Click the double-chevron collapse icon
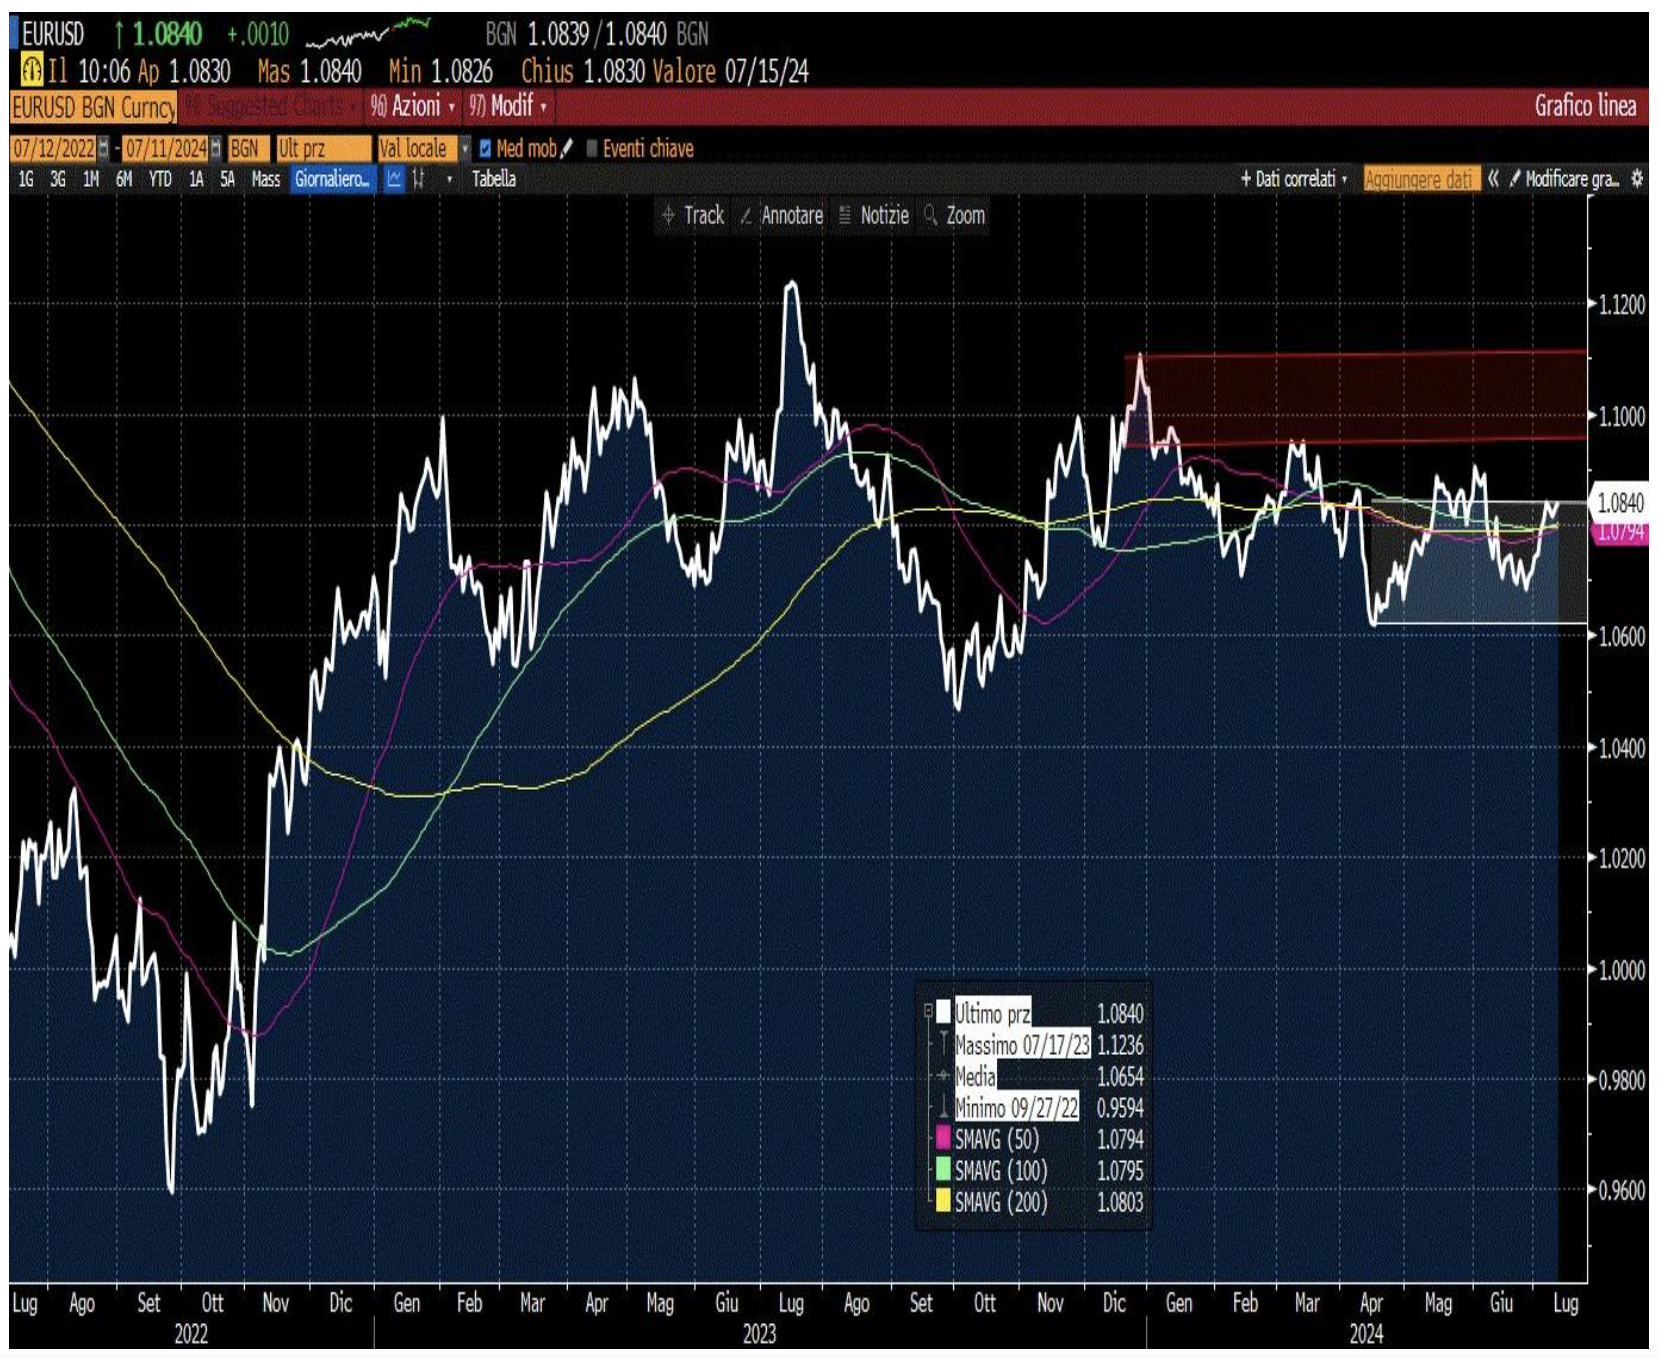 click(1492, 179)
